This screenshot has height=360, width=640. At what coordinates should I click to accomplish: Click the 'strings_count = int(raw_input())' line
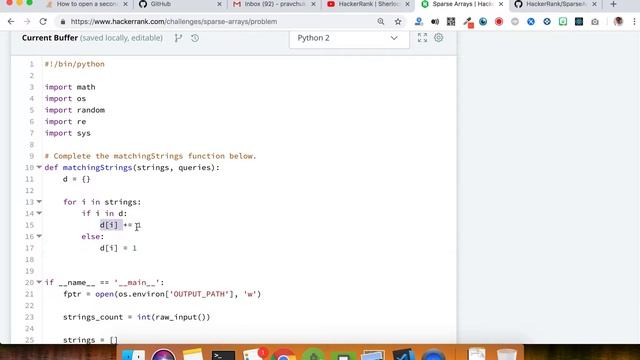point(136,317)
